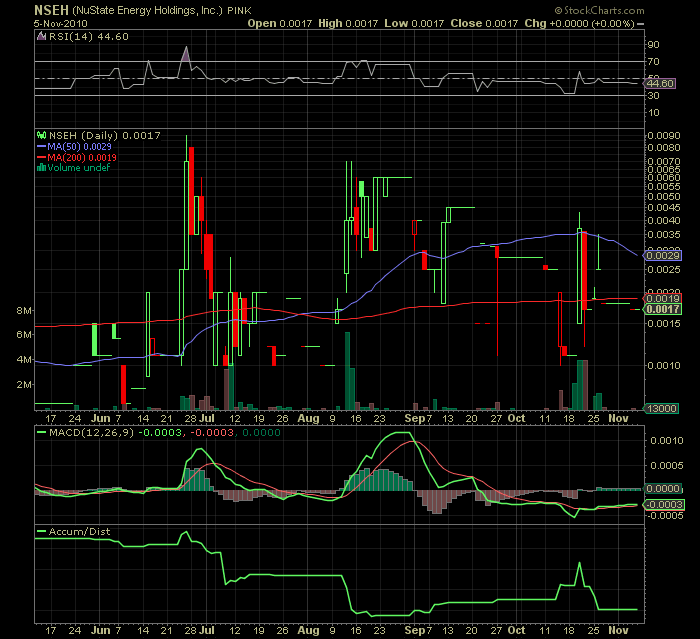
Task: Open the StockCharts.com copyright link
Action: tap(600, 10)
